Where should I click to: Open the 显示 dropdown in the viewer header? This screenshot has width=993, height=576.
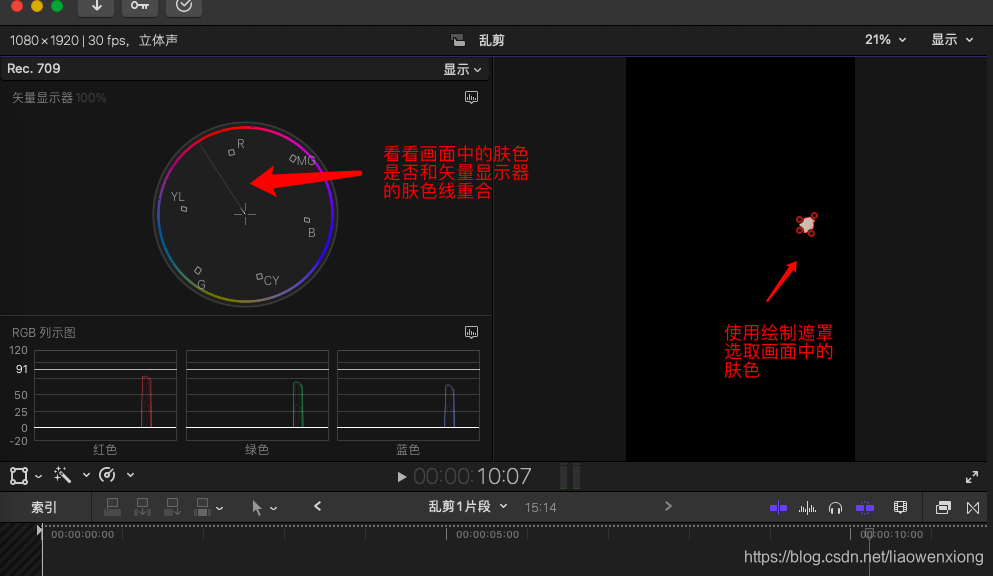pos(948,40)
